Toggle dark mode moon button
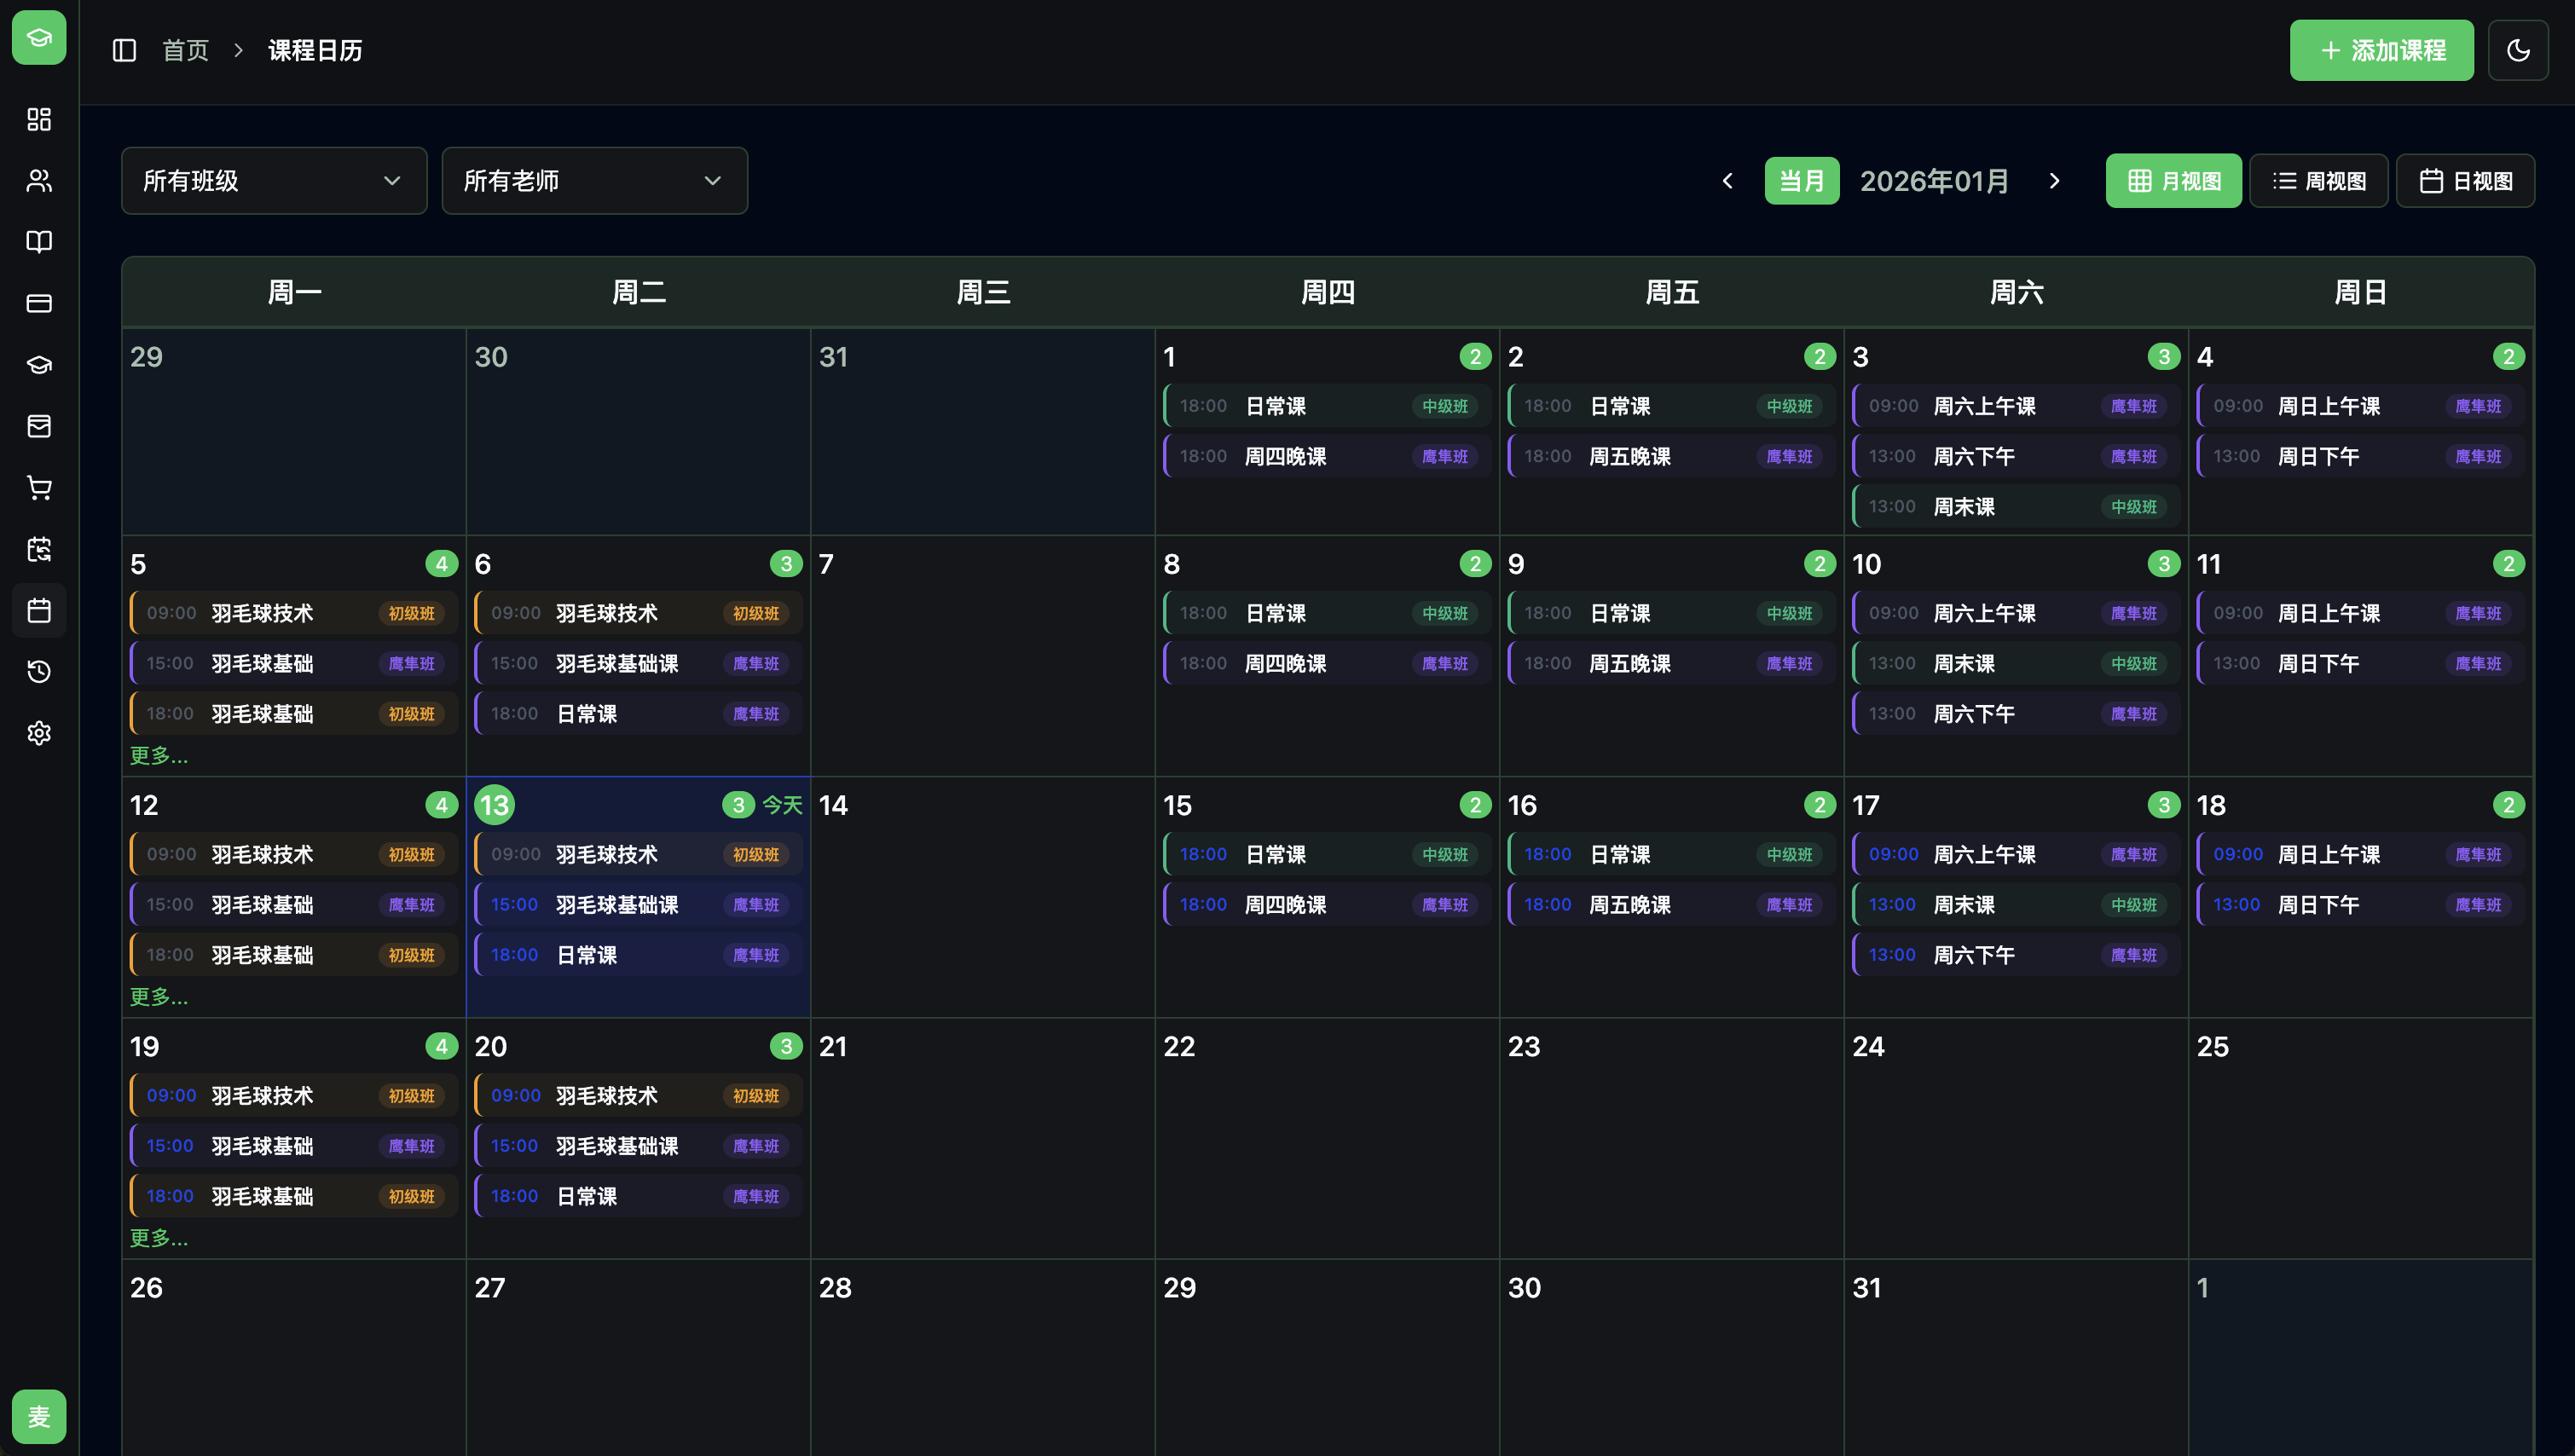 coord(2517,50)
